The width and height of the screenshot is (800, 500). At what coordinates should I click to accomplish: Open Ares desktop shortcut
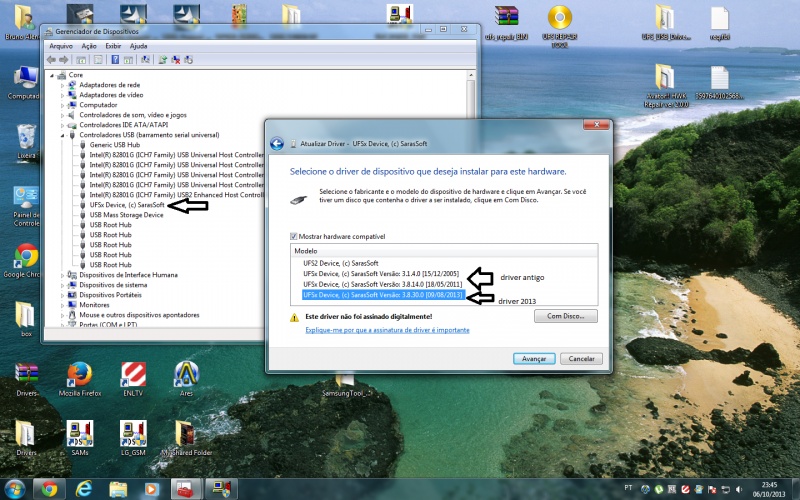pos(186,379)
